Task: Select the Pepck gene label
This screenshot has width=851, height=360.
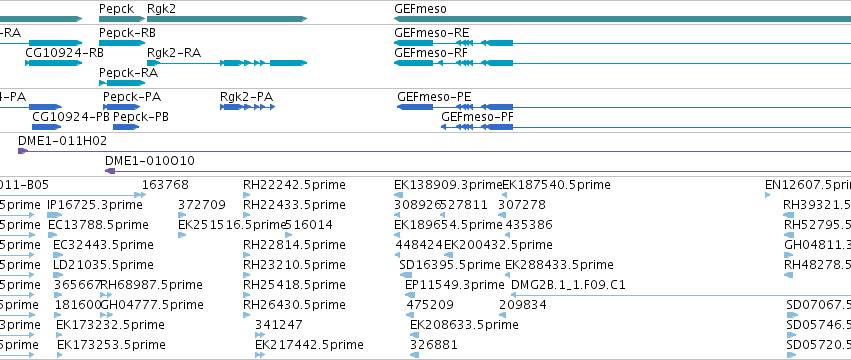Action: (x=116, y=9)
